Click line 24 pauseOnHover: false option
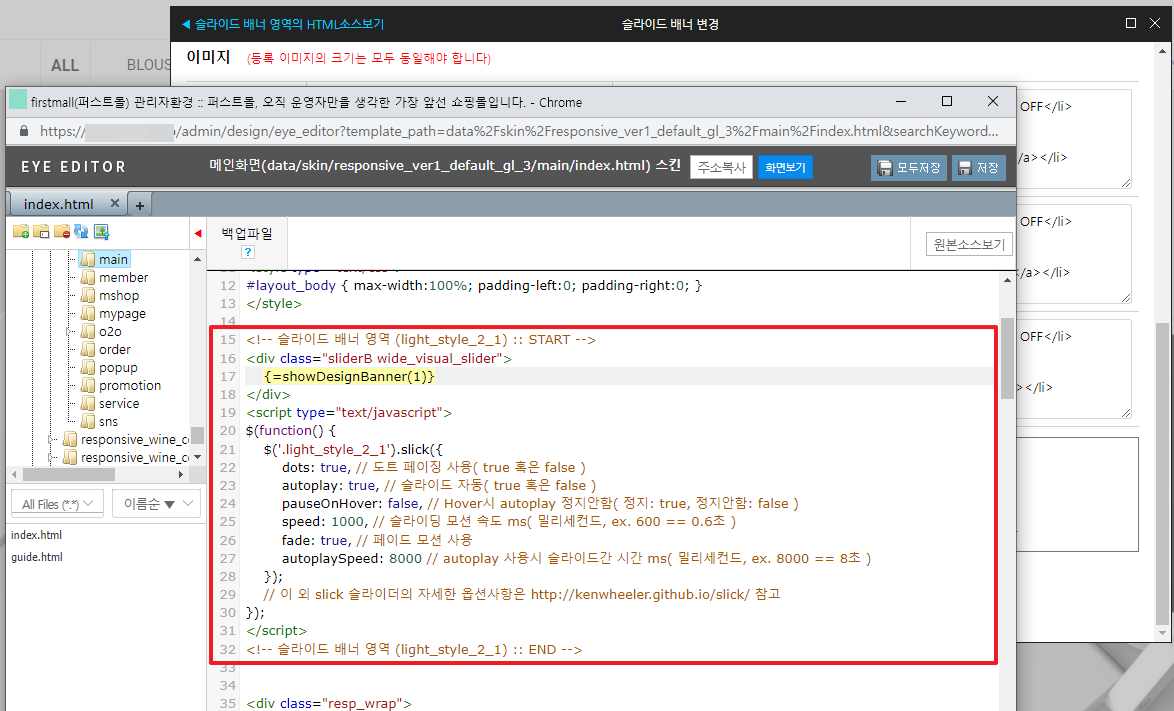This screenshot has height=711, width=1174. click(x=352, y=504)
